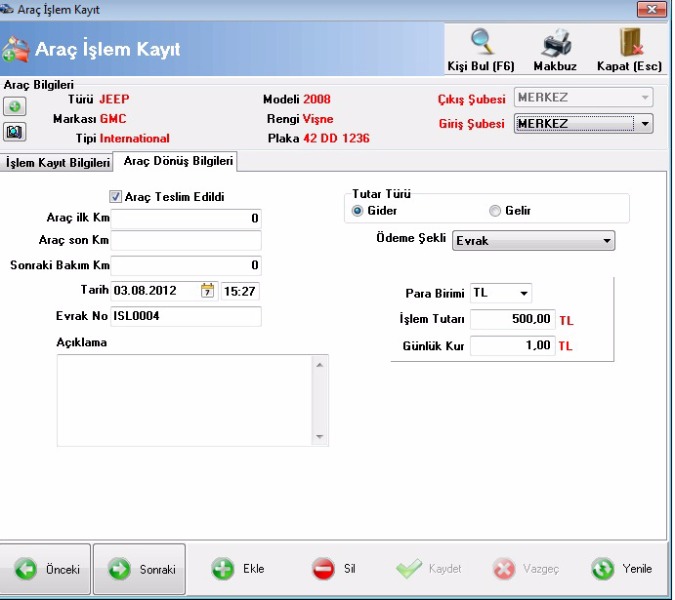
Task: Click the Makbuz printer icon
Action: (x=555, y=43)
